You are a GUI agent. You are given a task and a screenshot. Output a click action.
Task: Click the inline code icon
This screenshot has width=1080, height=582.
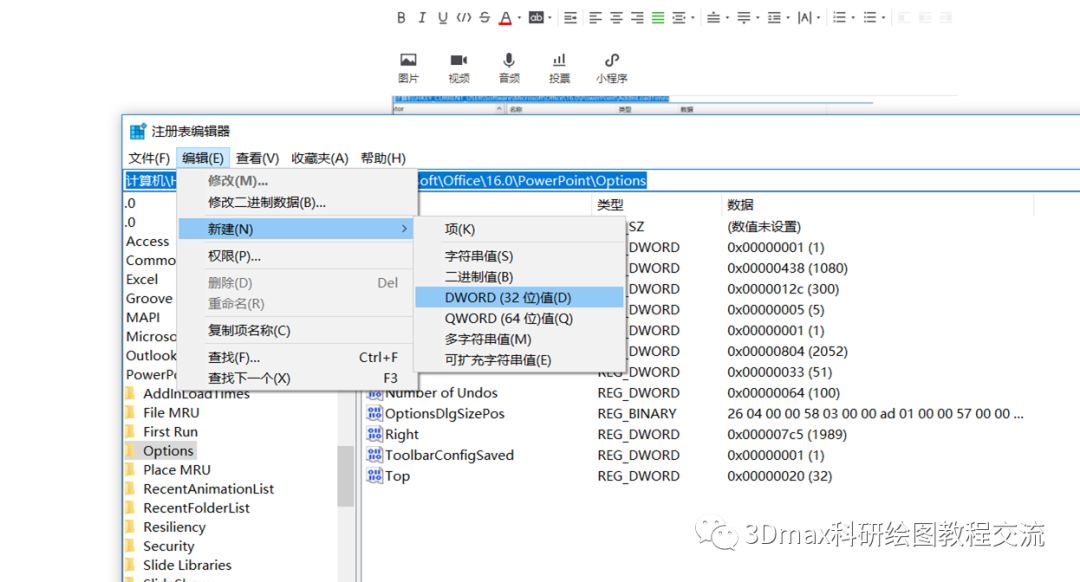464,18
